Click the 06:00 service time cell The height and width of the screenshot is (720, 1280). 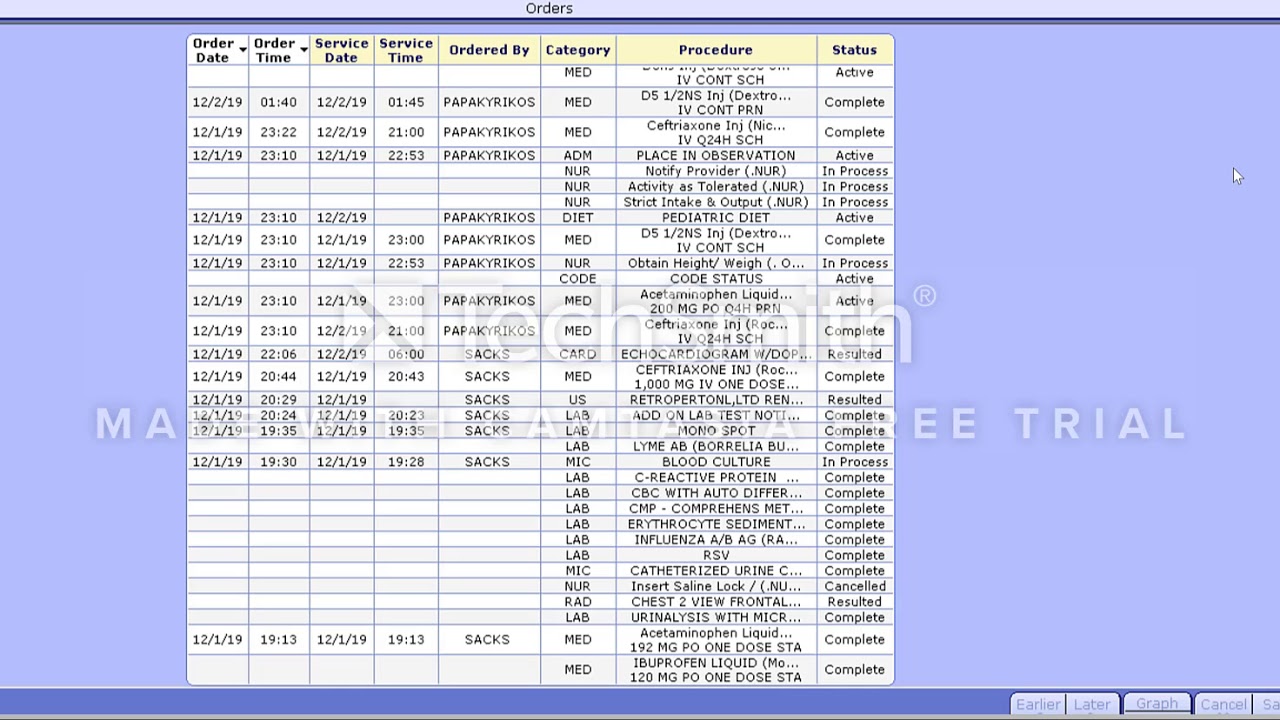(x=405, y=355)
